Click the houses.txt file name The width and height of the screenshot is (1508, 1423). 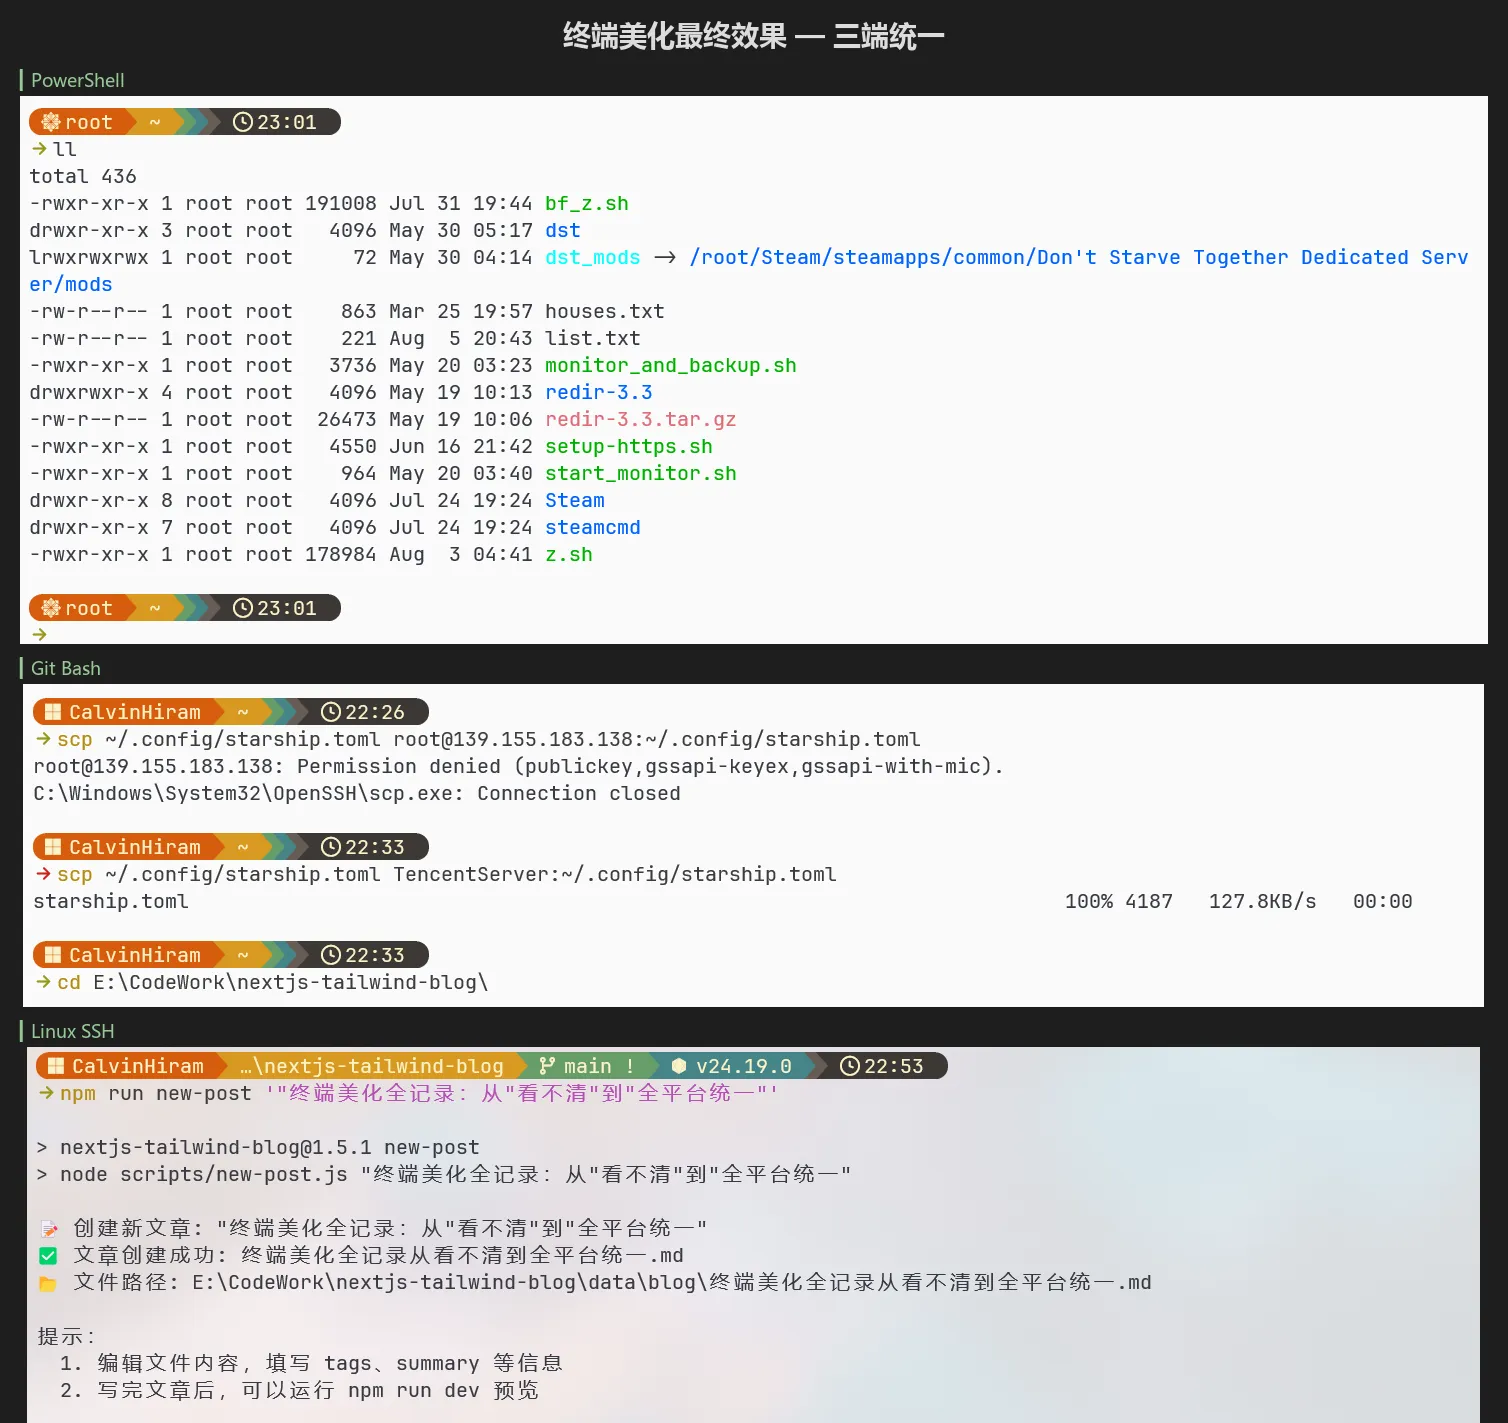[x=605, y=312]
